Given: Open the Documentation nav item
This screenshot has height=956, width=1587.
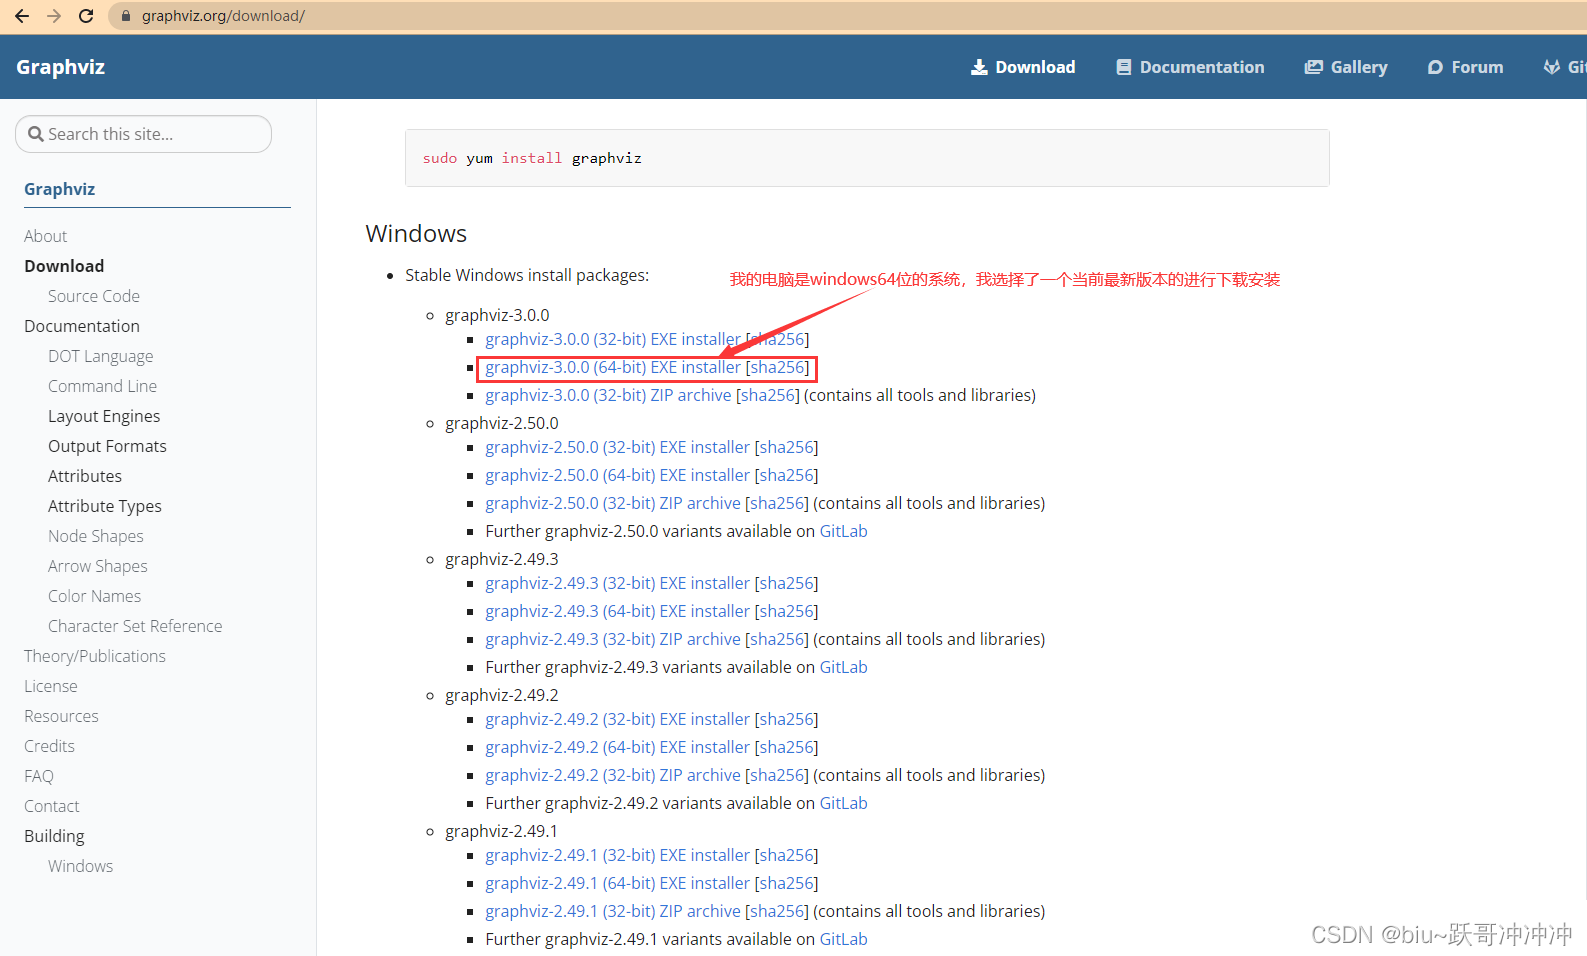Looking at the screenshot, I should click(x=1190, y=67).
